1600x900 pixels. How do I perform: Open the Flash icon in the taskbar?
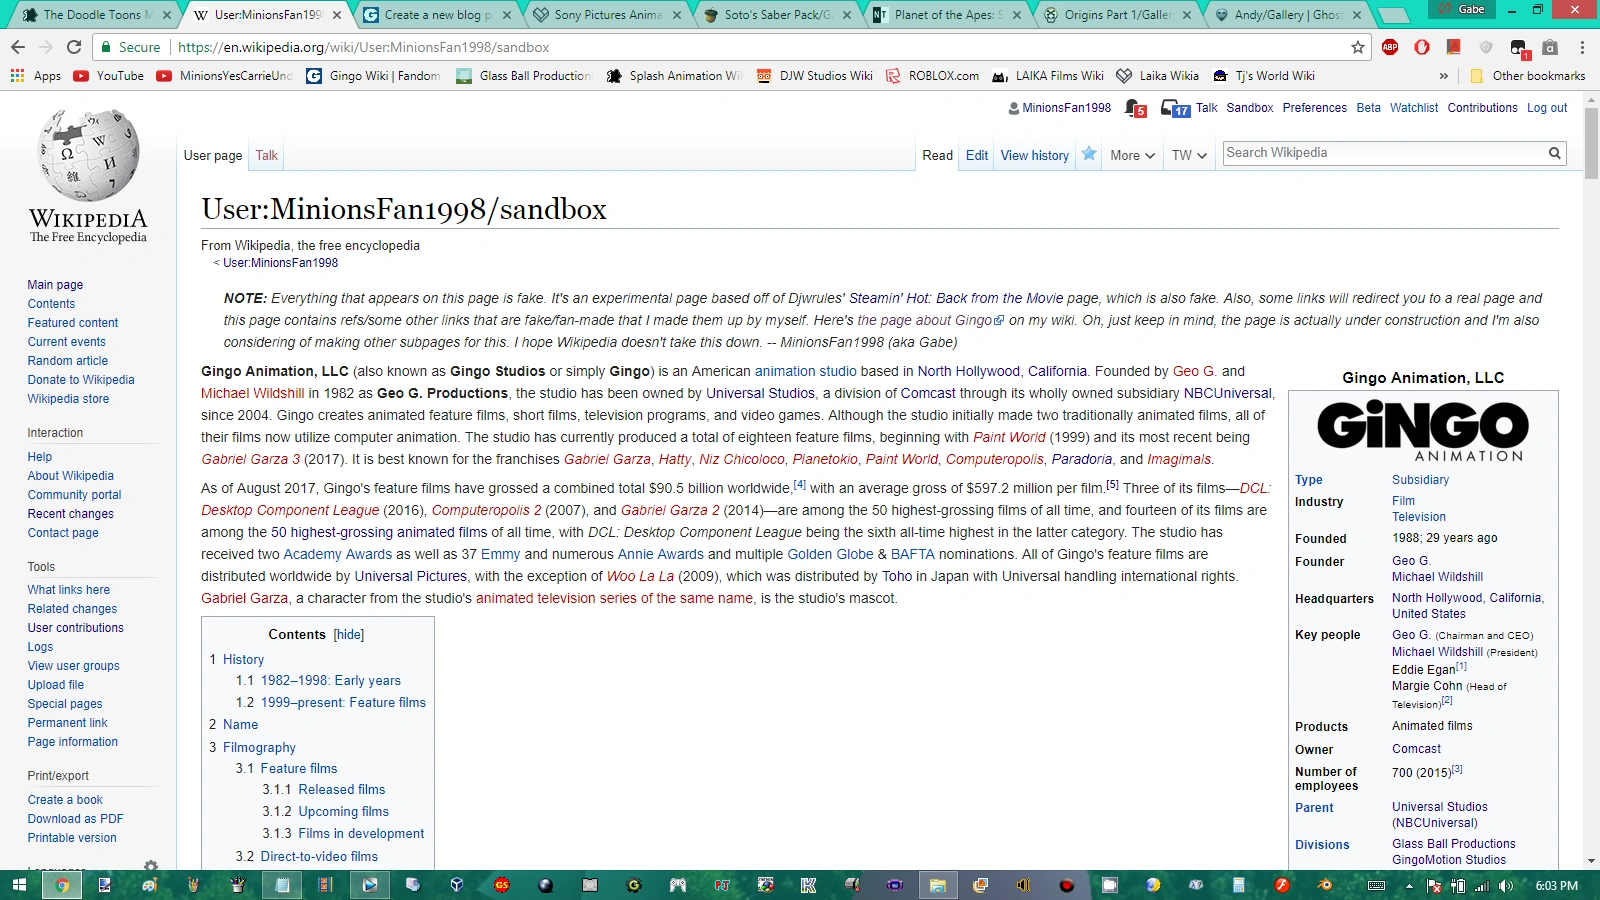coord(1282,885)
